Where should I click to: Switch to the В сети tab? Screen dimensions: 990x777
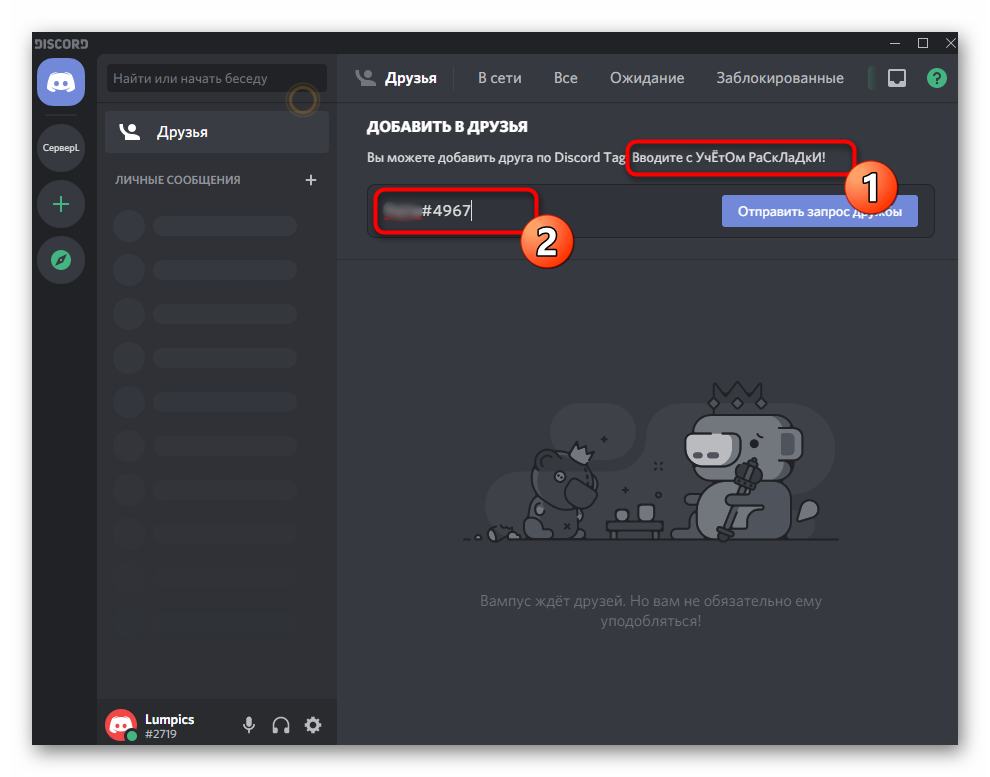click(x=499, y=78)
